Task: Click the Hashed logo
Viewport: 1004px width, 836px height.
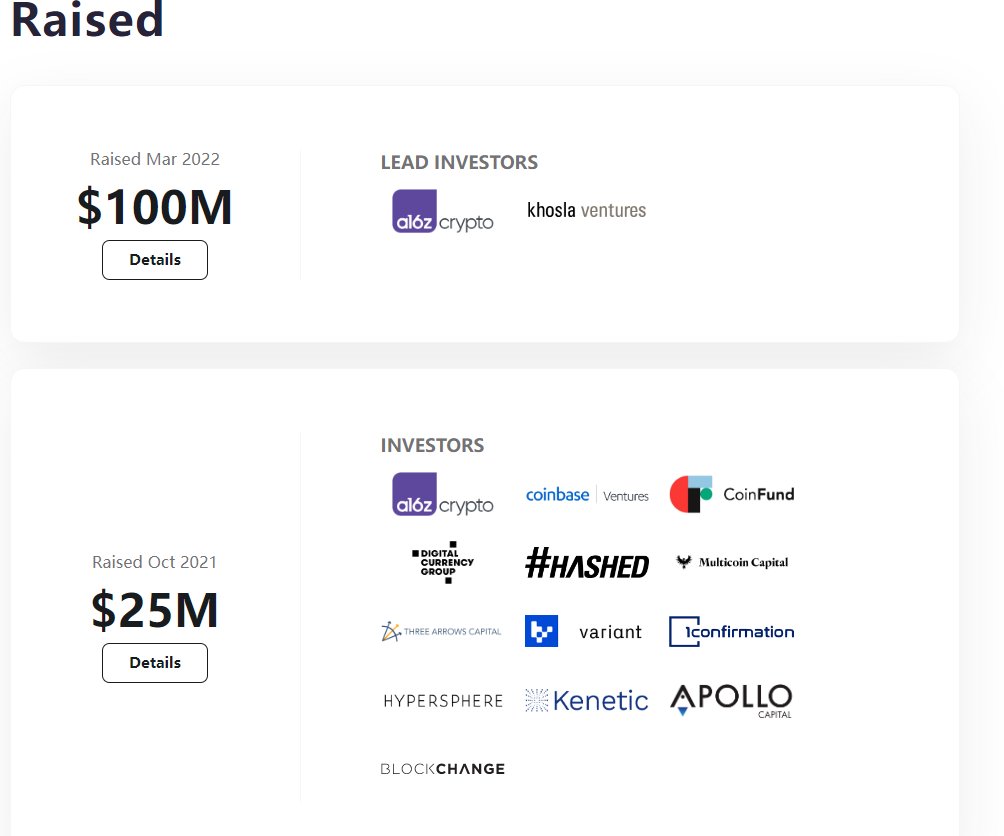Action: [x=587, y=563]
